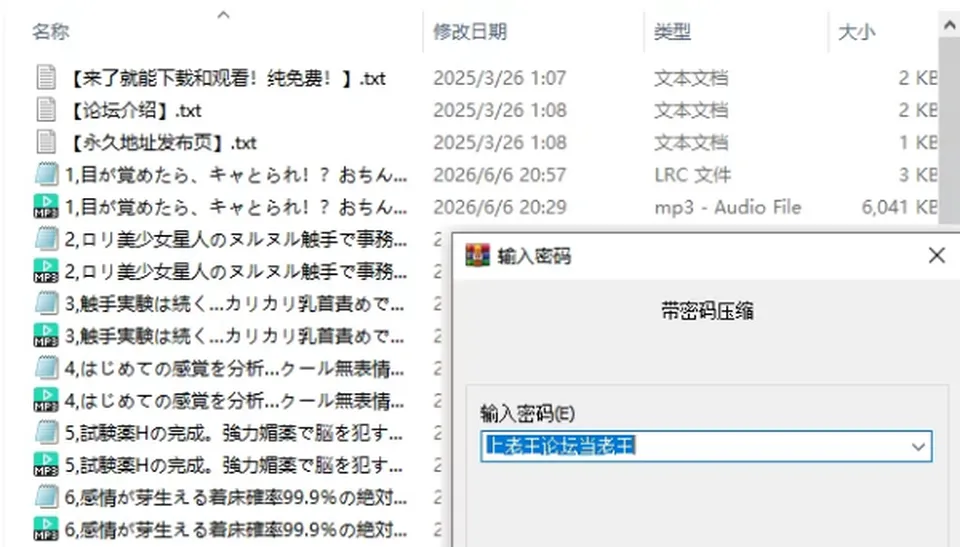Click the LRC notepad icon of track 4,はじめての感覚
The width and height of the screenshot is (960, 547).
[x=46, y=368]
